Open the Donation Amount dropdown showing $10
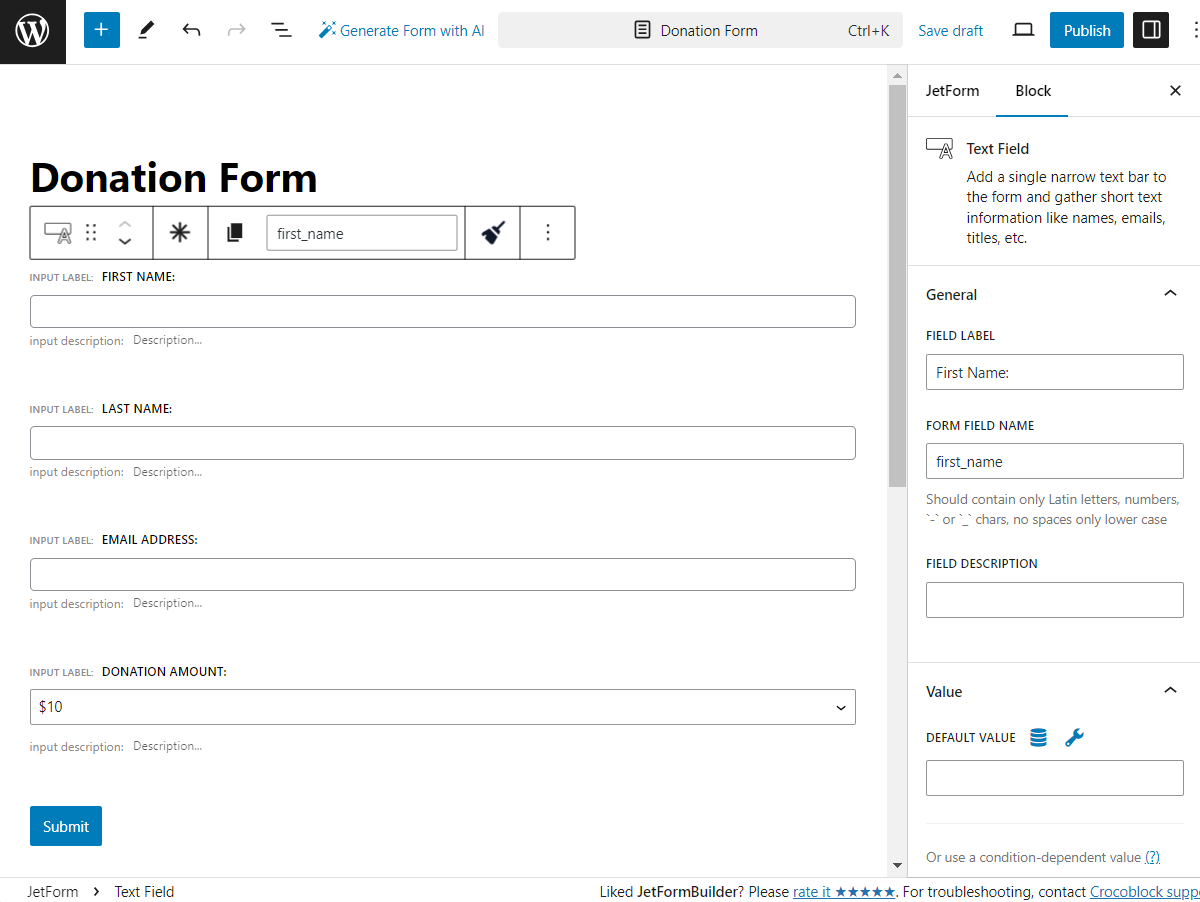Screen dimensions: 1200x902 click(442, 706)
